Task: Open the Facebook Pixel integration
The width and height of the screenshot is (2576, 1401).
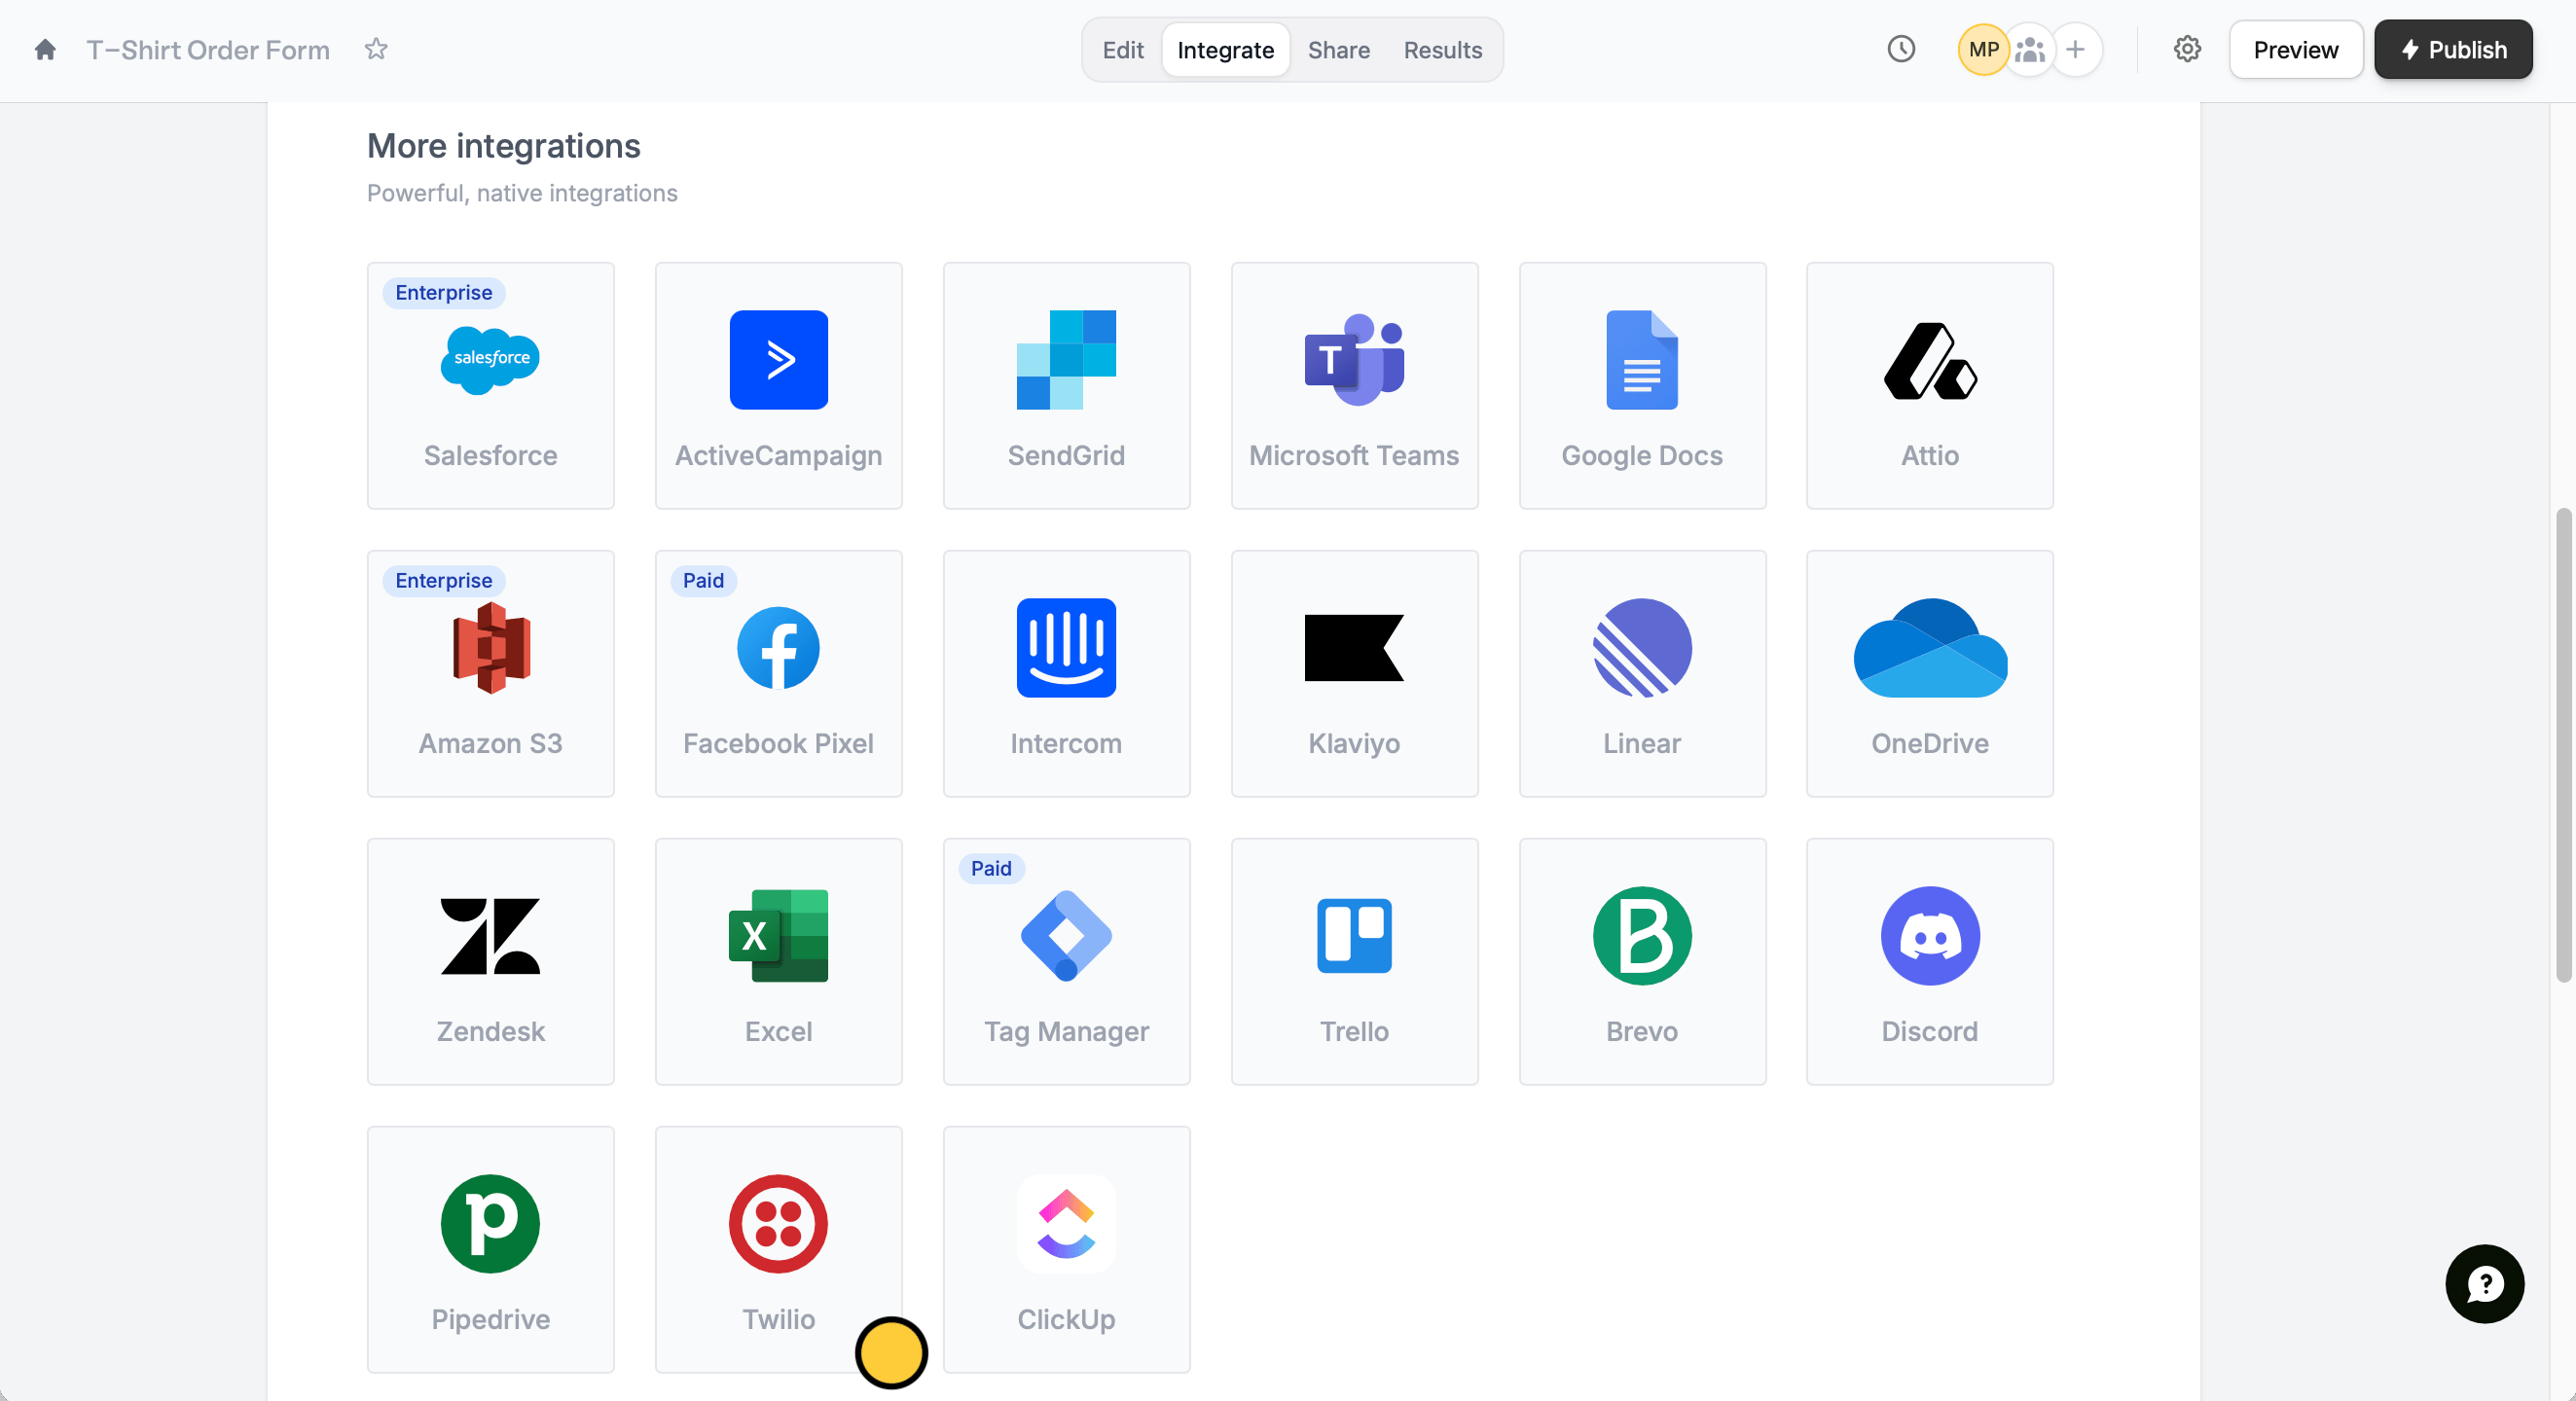Action: click(x=778, y=673)
